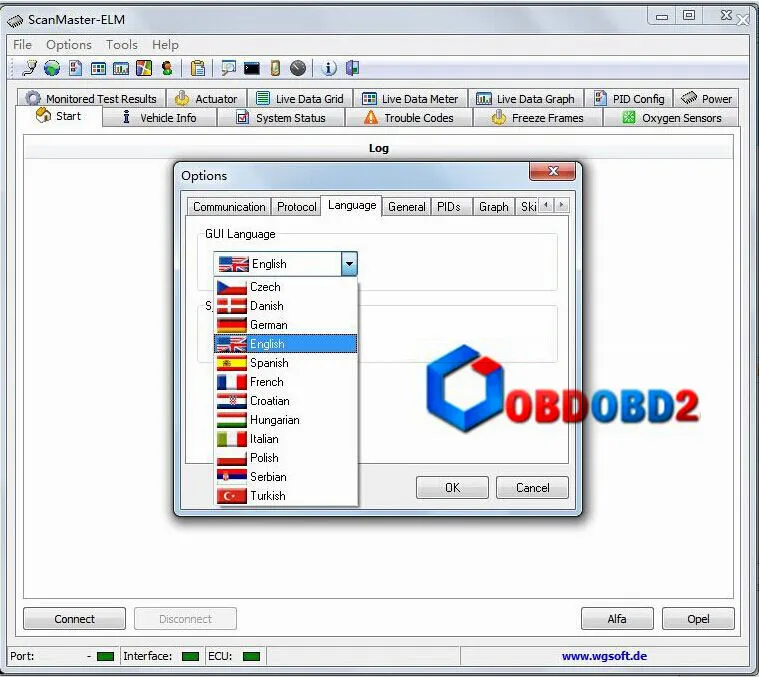This screenshot has height=677, width=759.
Task: Open the Live Data Grid tab
Action: pos(300,99)
